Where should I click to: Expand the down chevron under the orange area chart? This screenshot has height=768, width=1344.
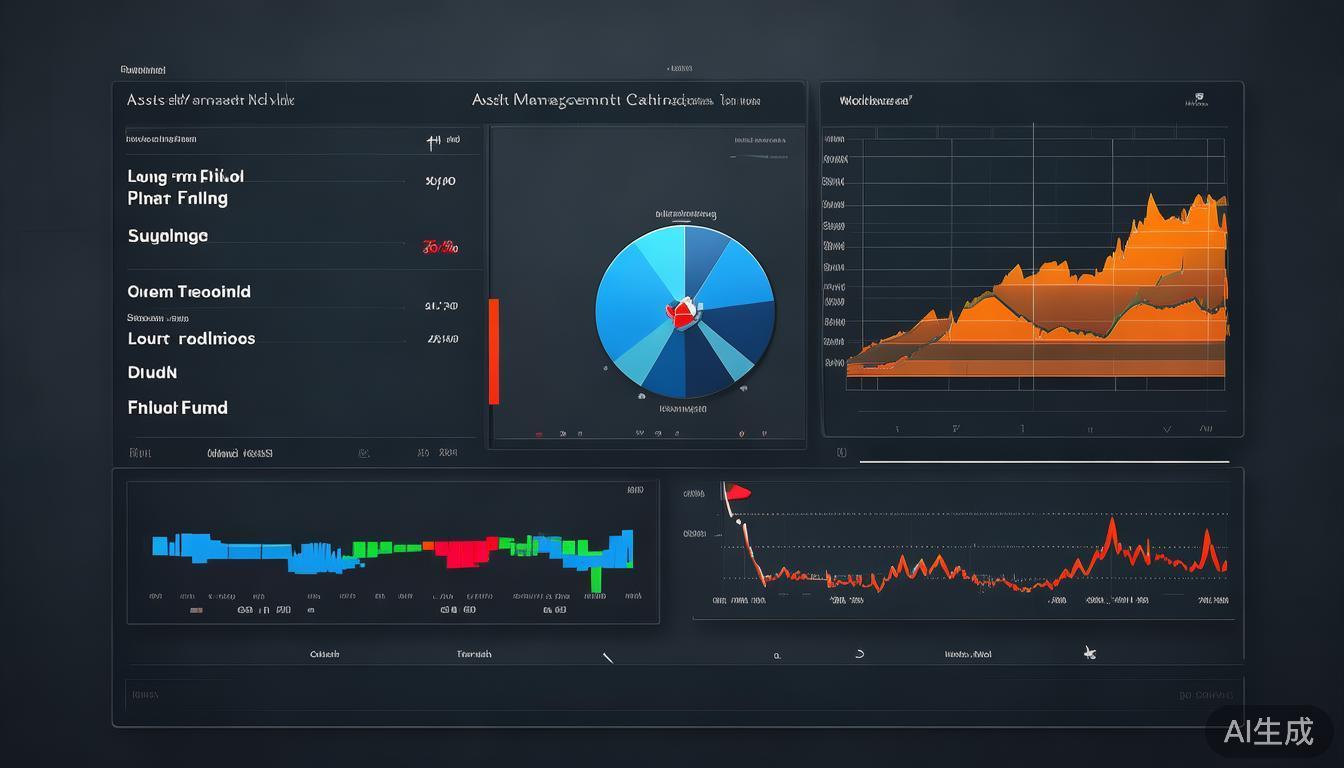(1166, 429)
